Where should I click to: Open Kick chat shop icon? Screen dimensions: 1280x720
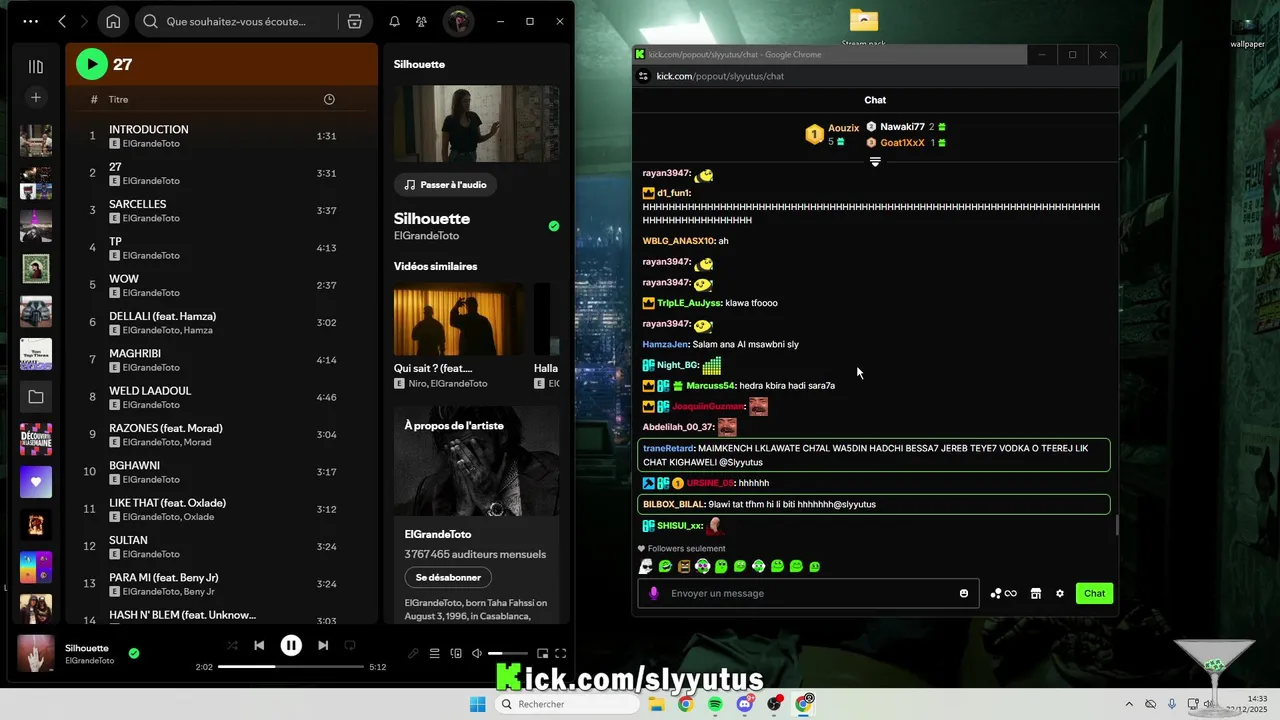click(x=1036, y=593)
